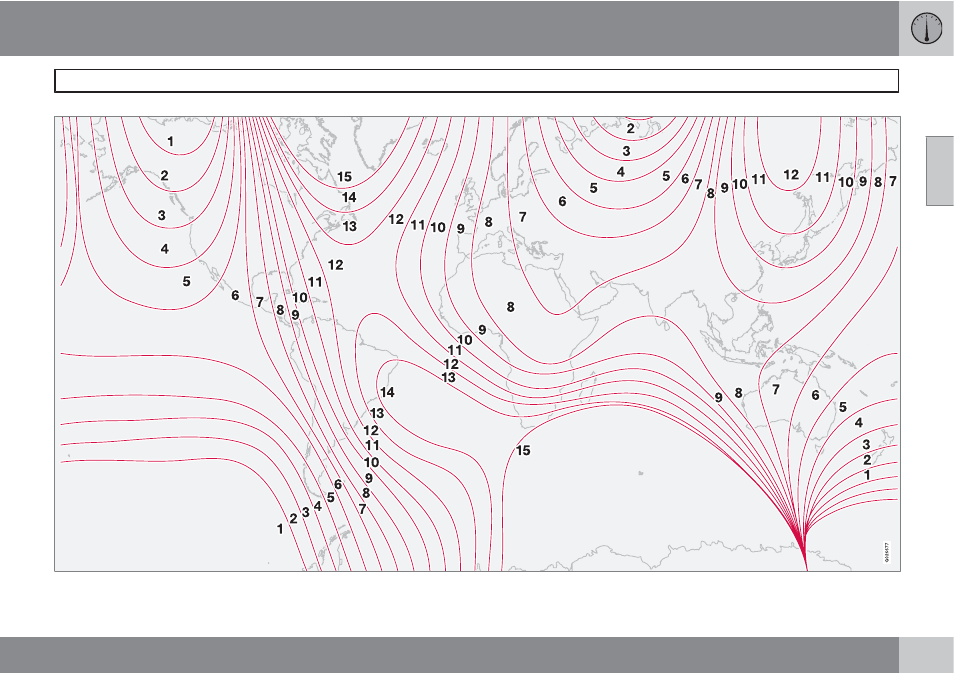Click the gauge icon in the header corner
The height and width of the screenshot is (673, 954).
[926, 29]
